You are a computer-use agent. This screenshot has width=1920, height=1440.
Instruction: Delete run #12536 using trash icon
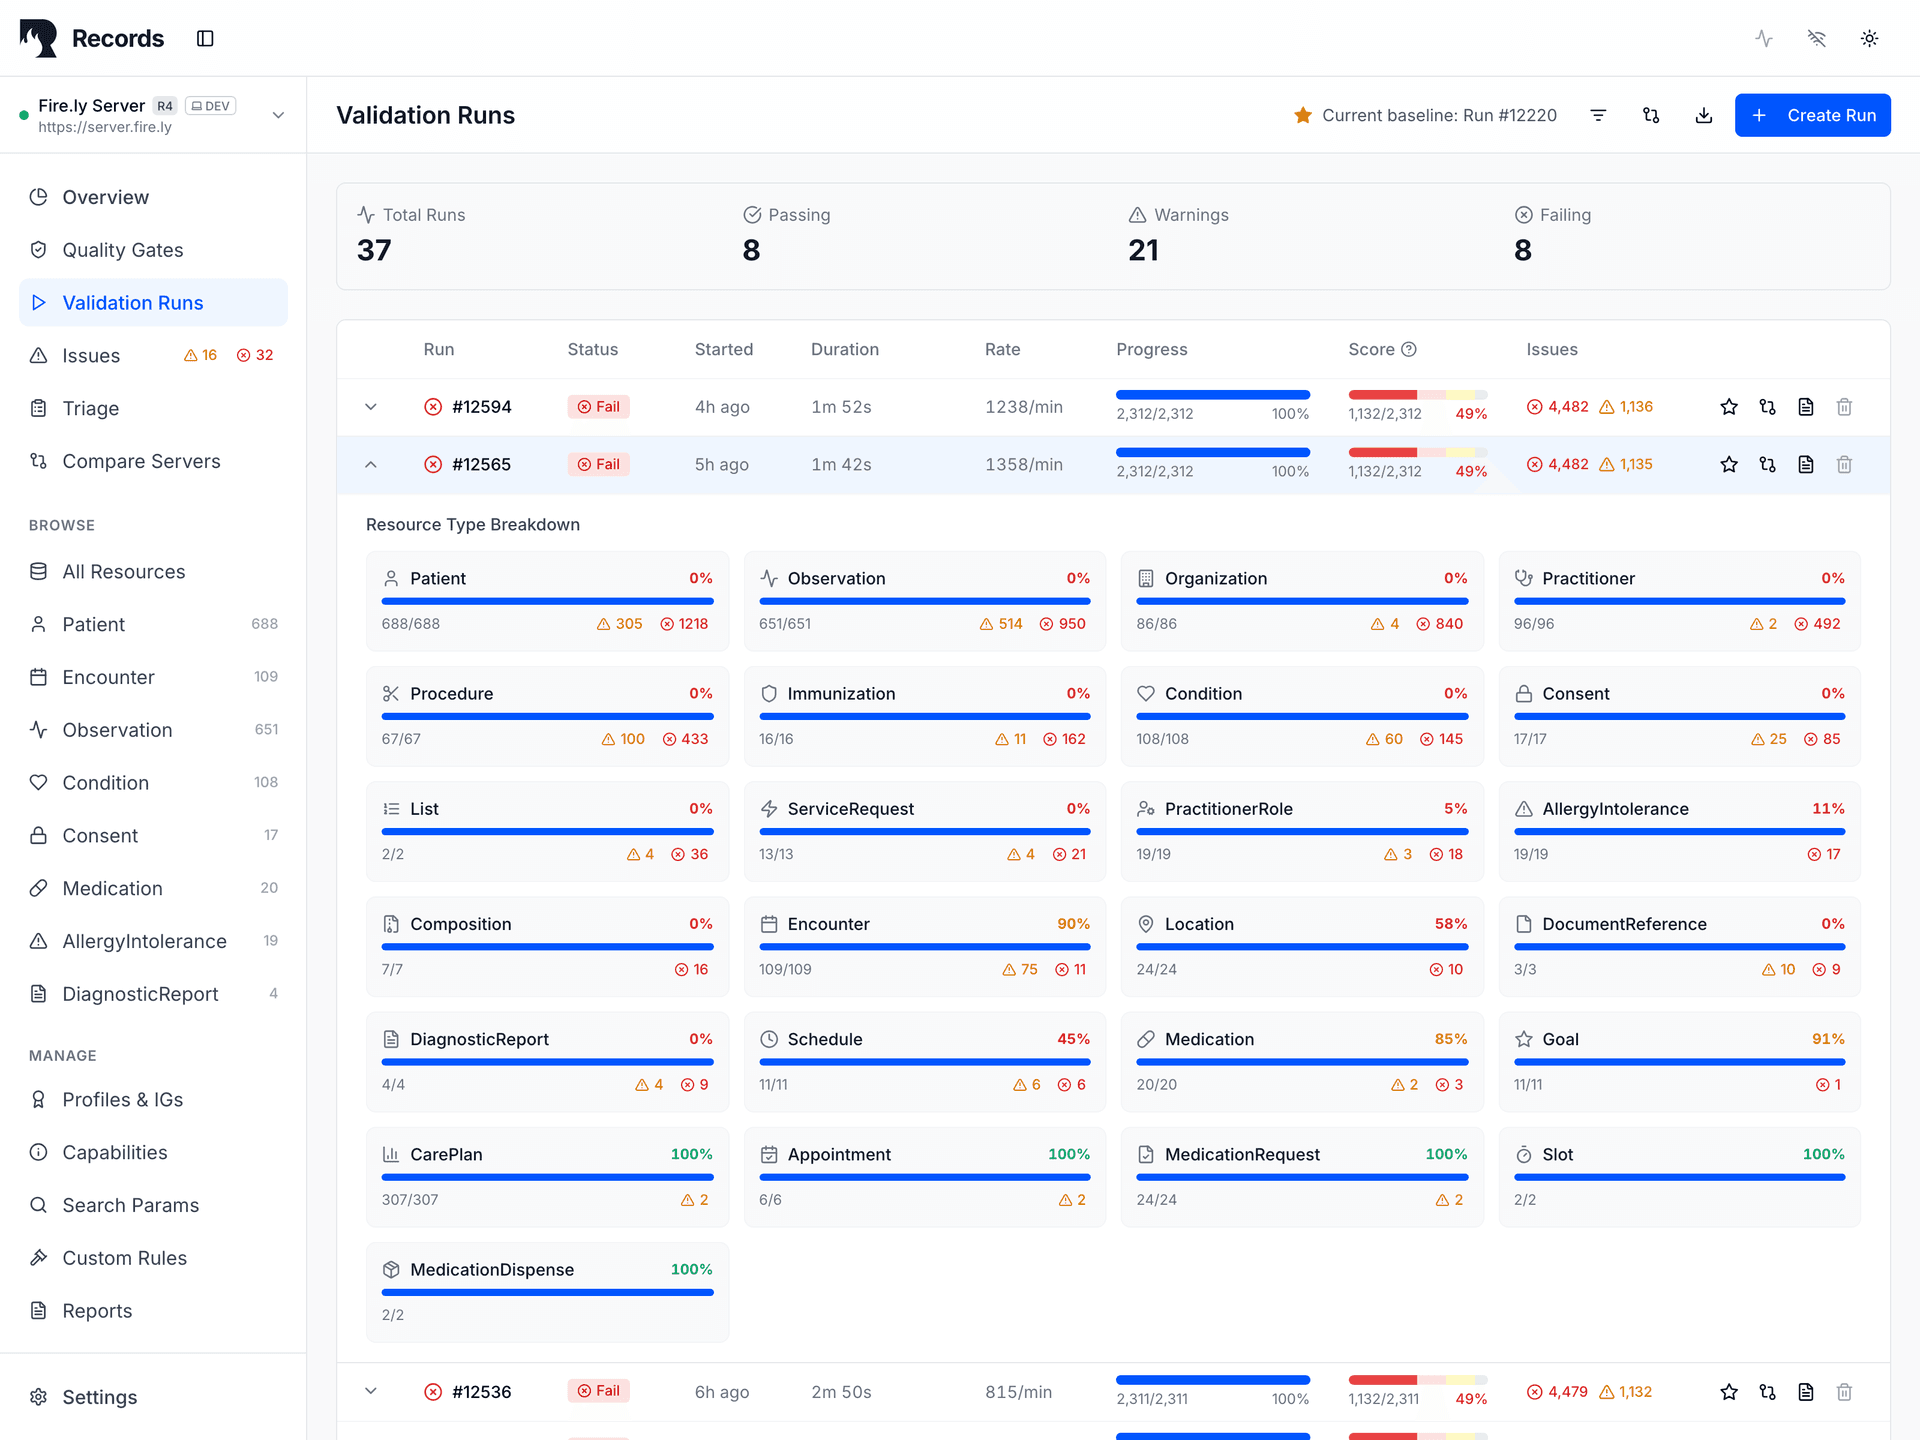[1844, 1392]
